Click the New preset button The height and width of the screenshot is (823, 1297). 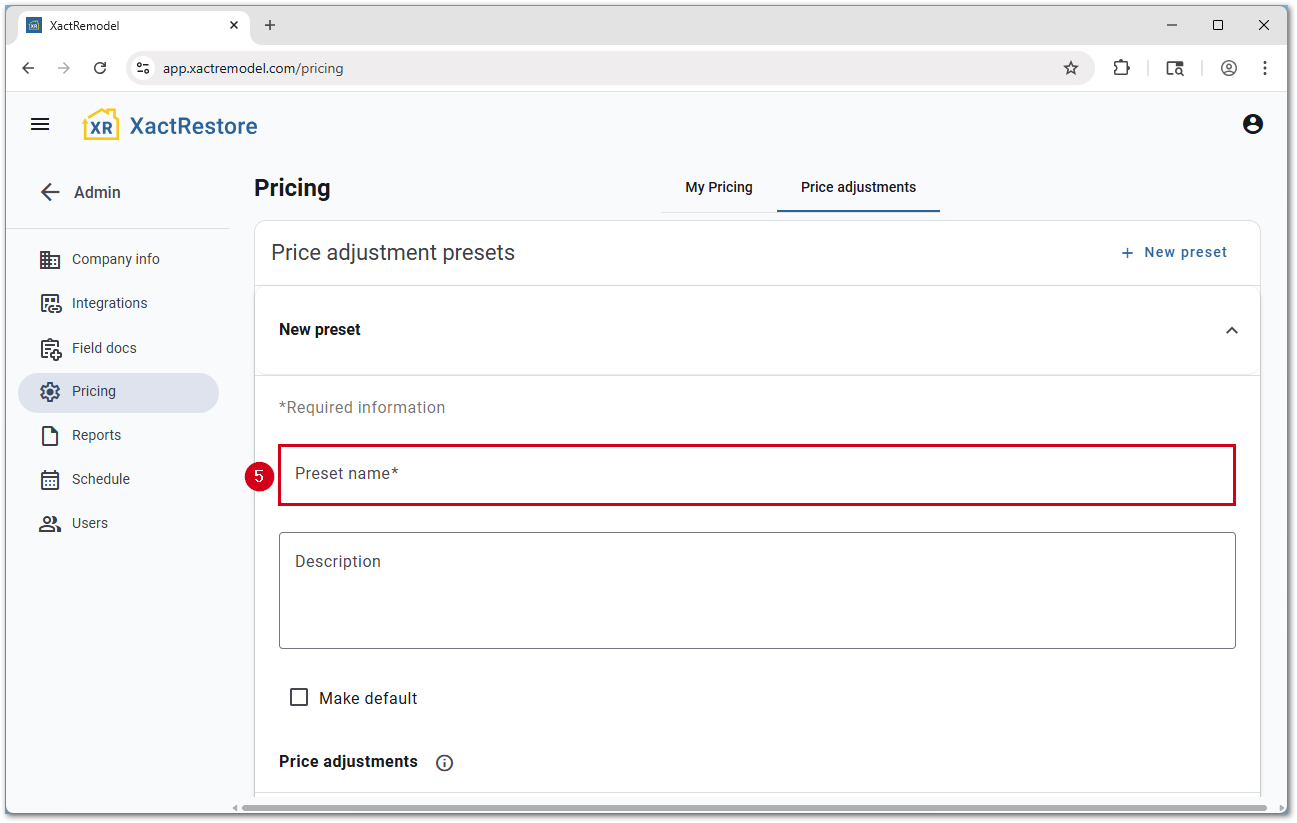[1174, 252]
